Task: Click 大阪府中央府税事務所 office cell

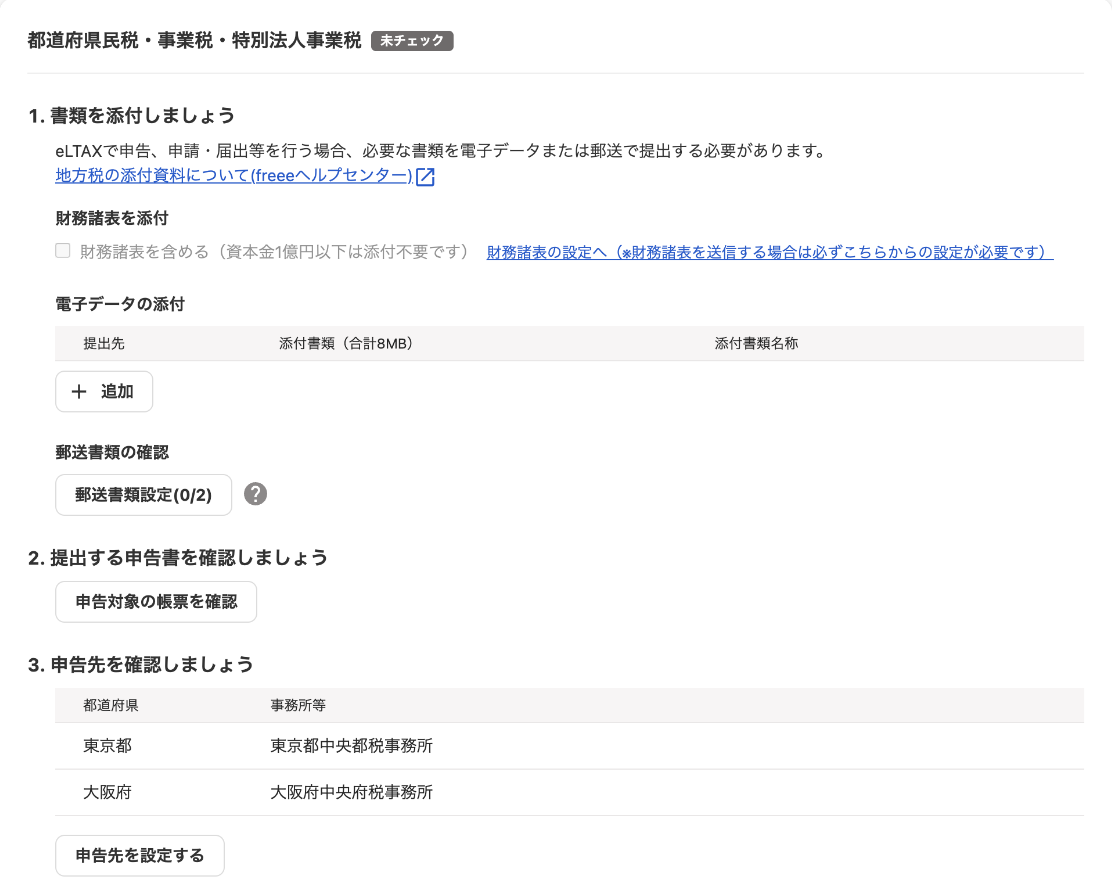Action: (x=352, y=793)
